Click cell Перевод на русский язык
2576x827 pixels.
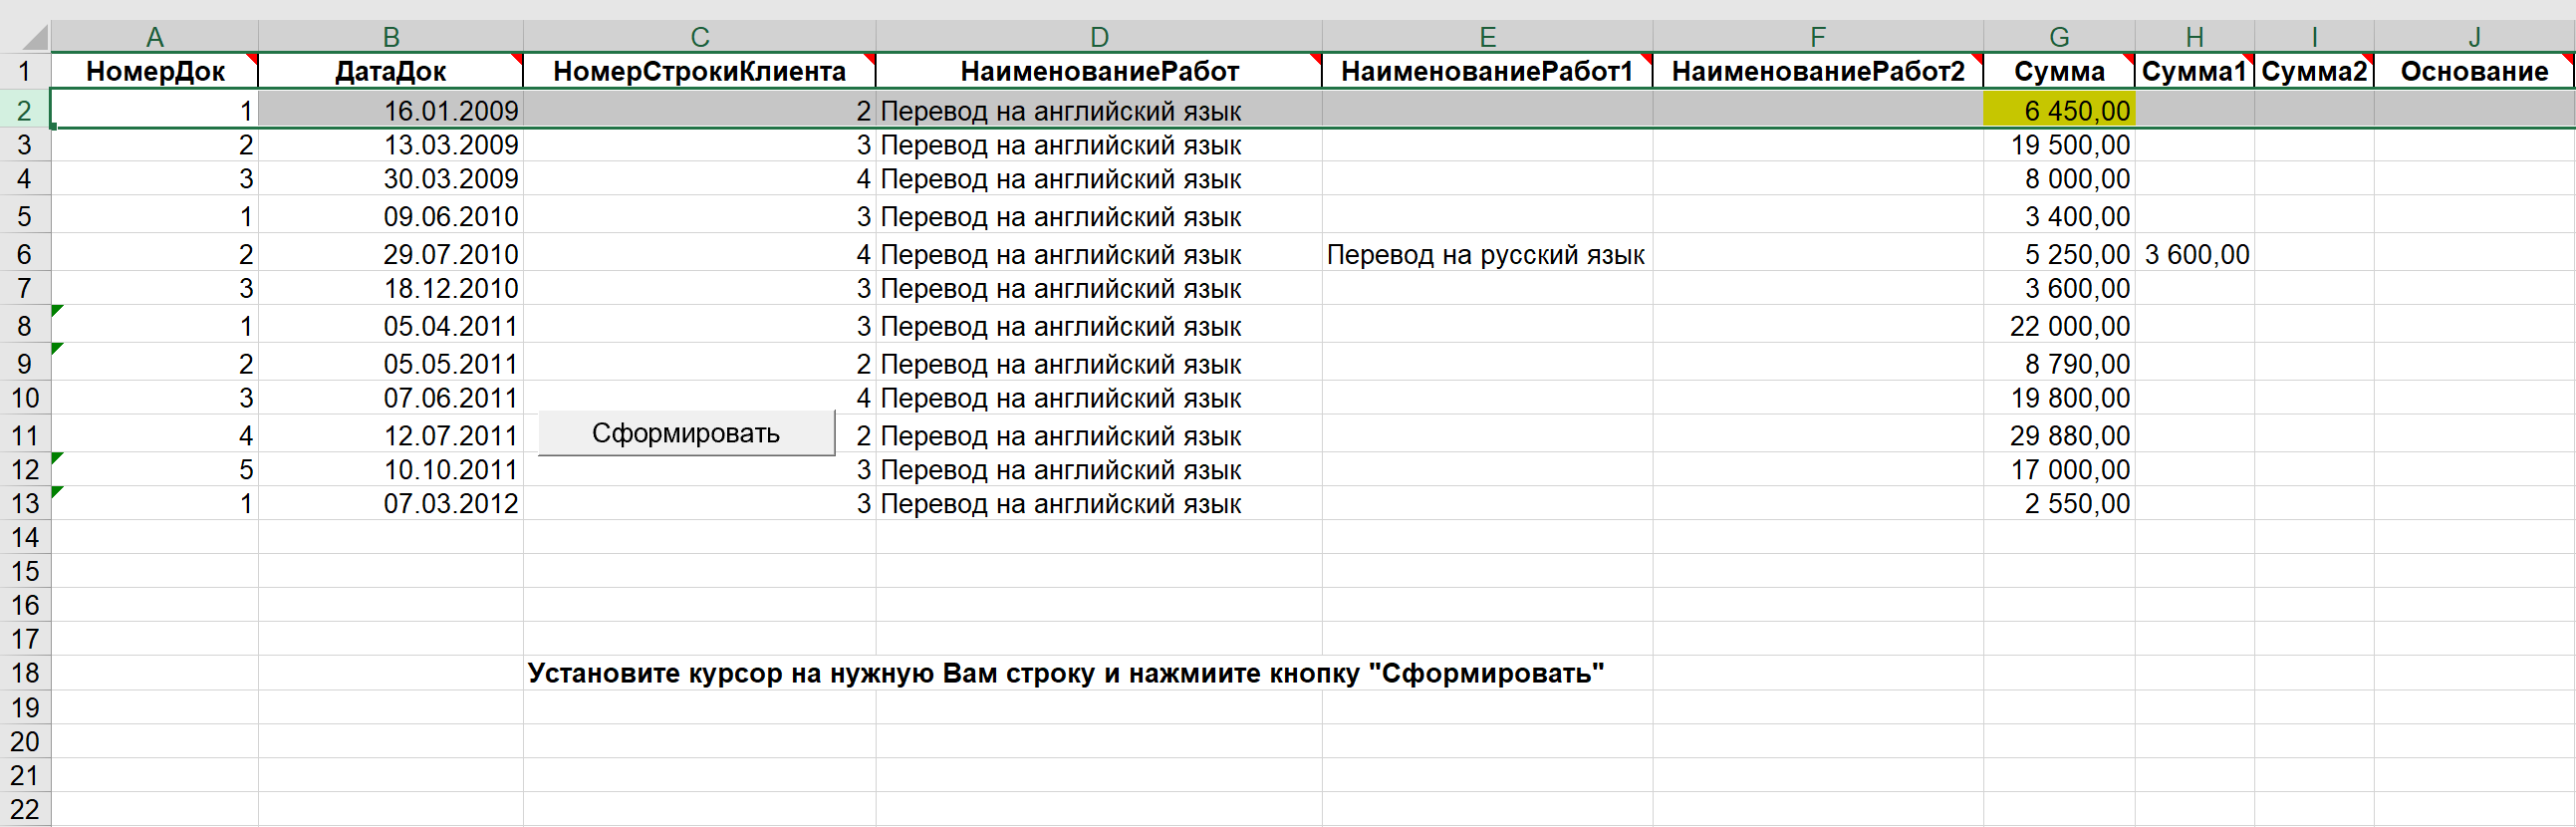[1487, 254]
